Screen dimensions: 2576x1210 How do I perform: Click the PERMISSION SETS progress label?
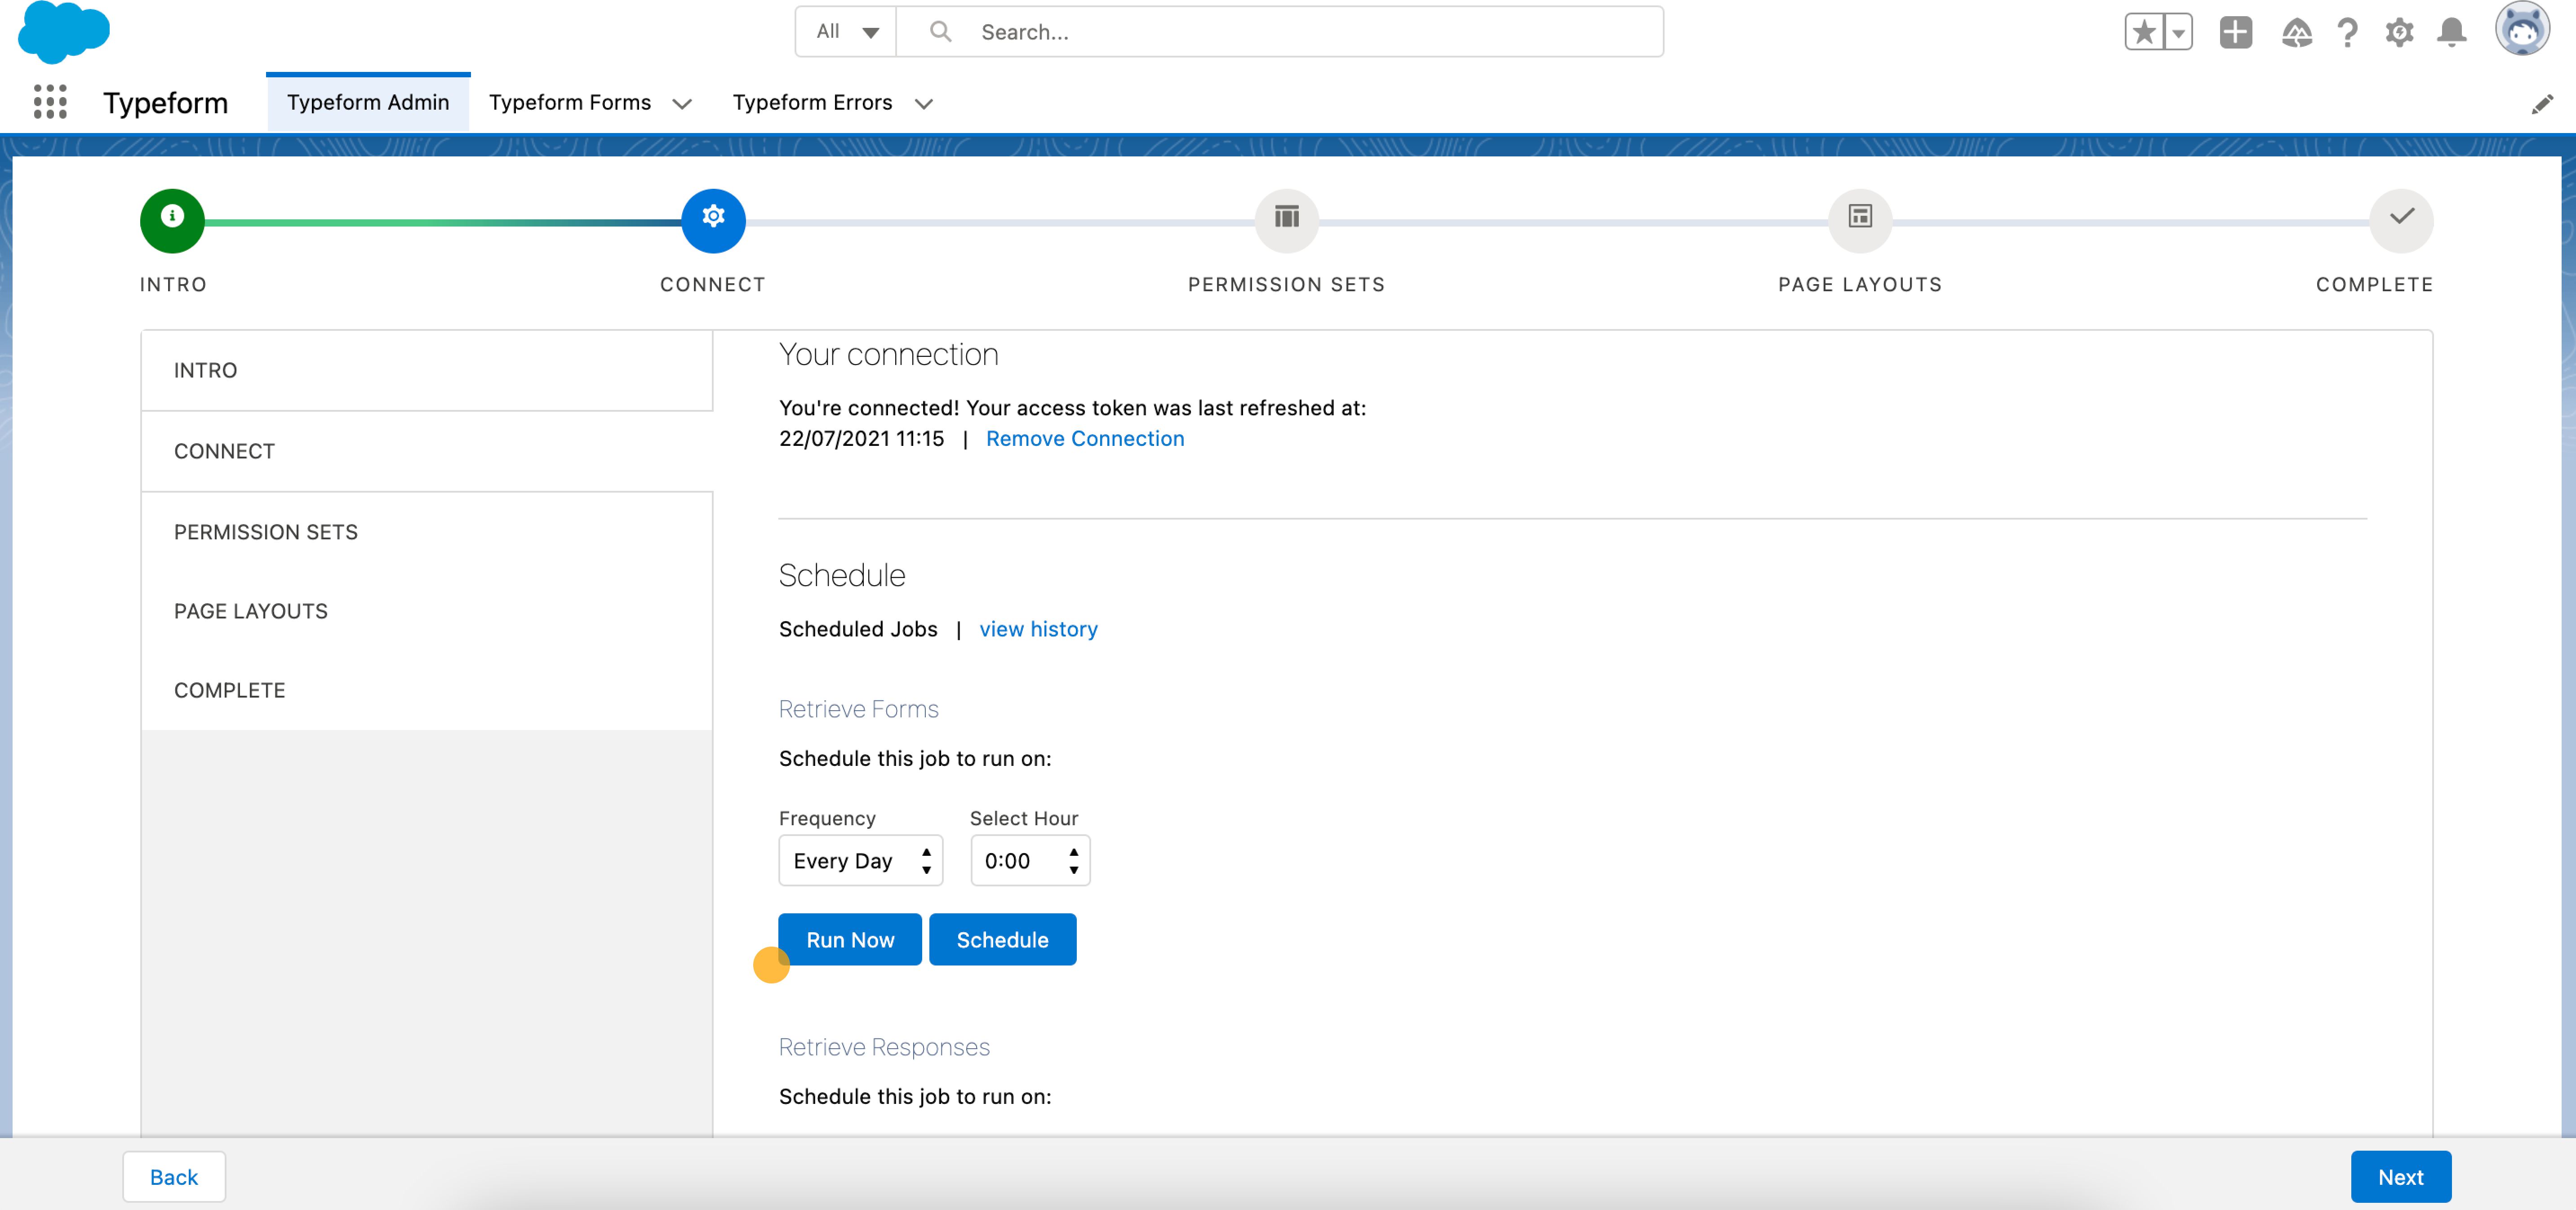(x=1286, y=285)
